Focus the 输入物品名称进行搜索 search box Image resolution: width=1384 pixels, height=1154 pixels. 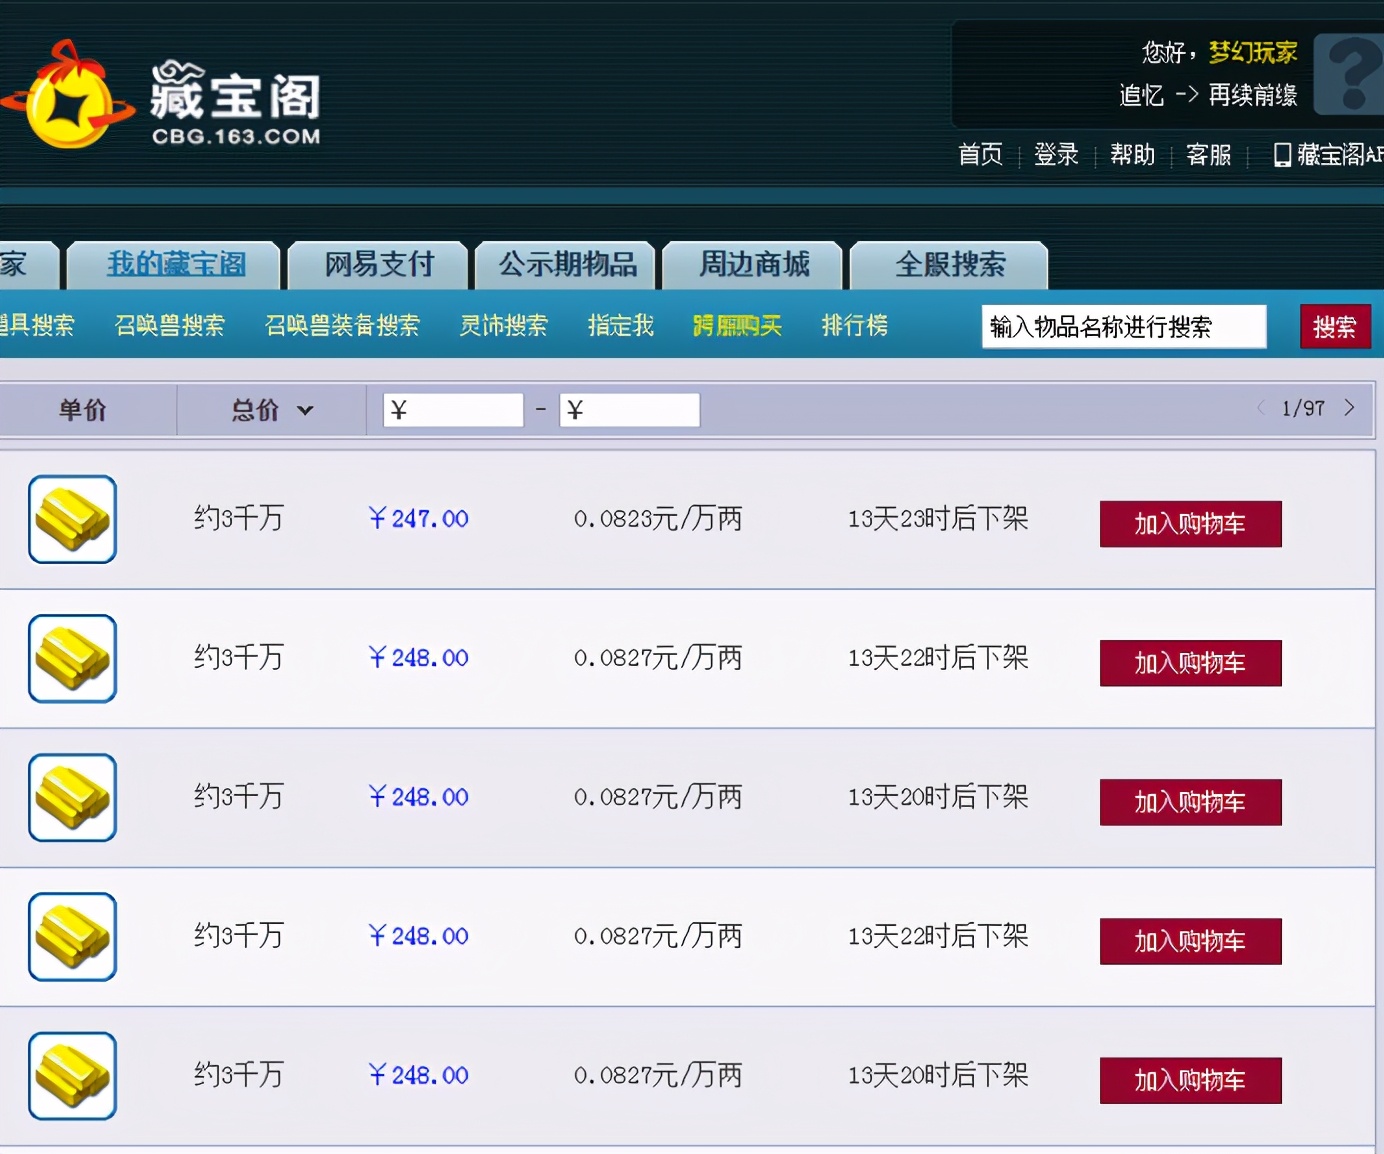1124,326
